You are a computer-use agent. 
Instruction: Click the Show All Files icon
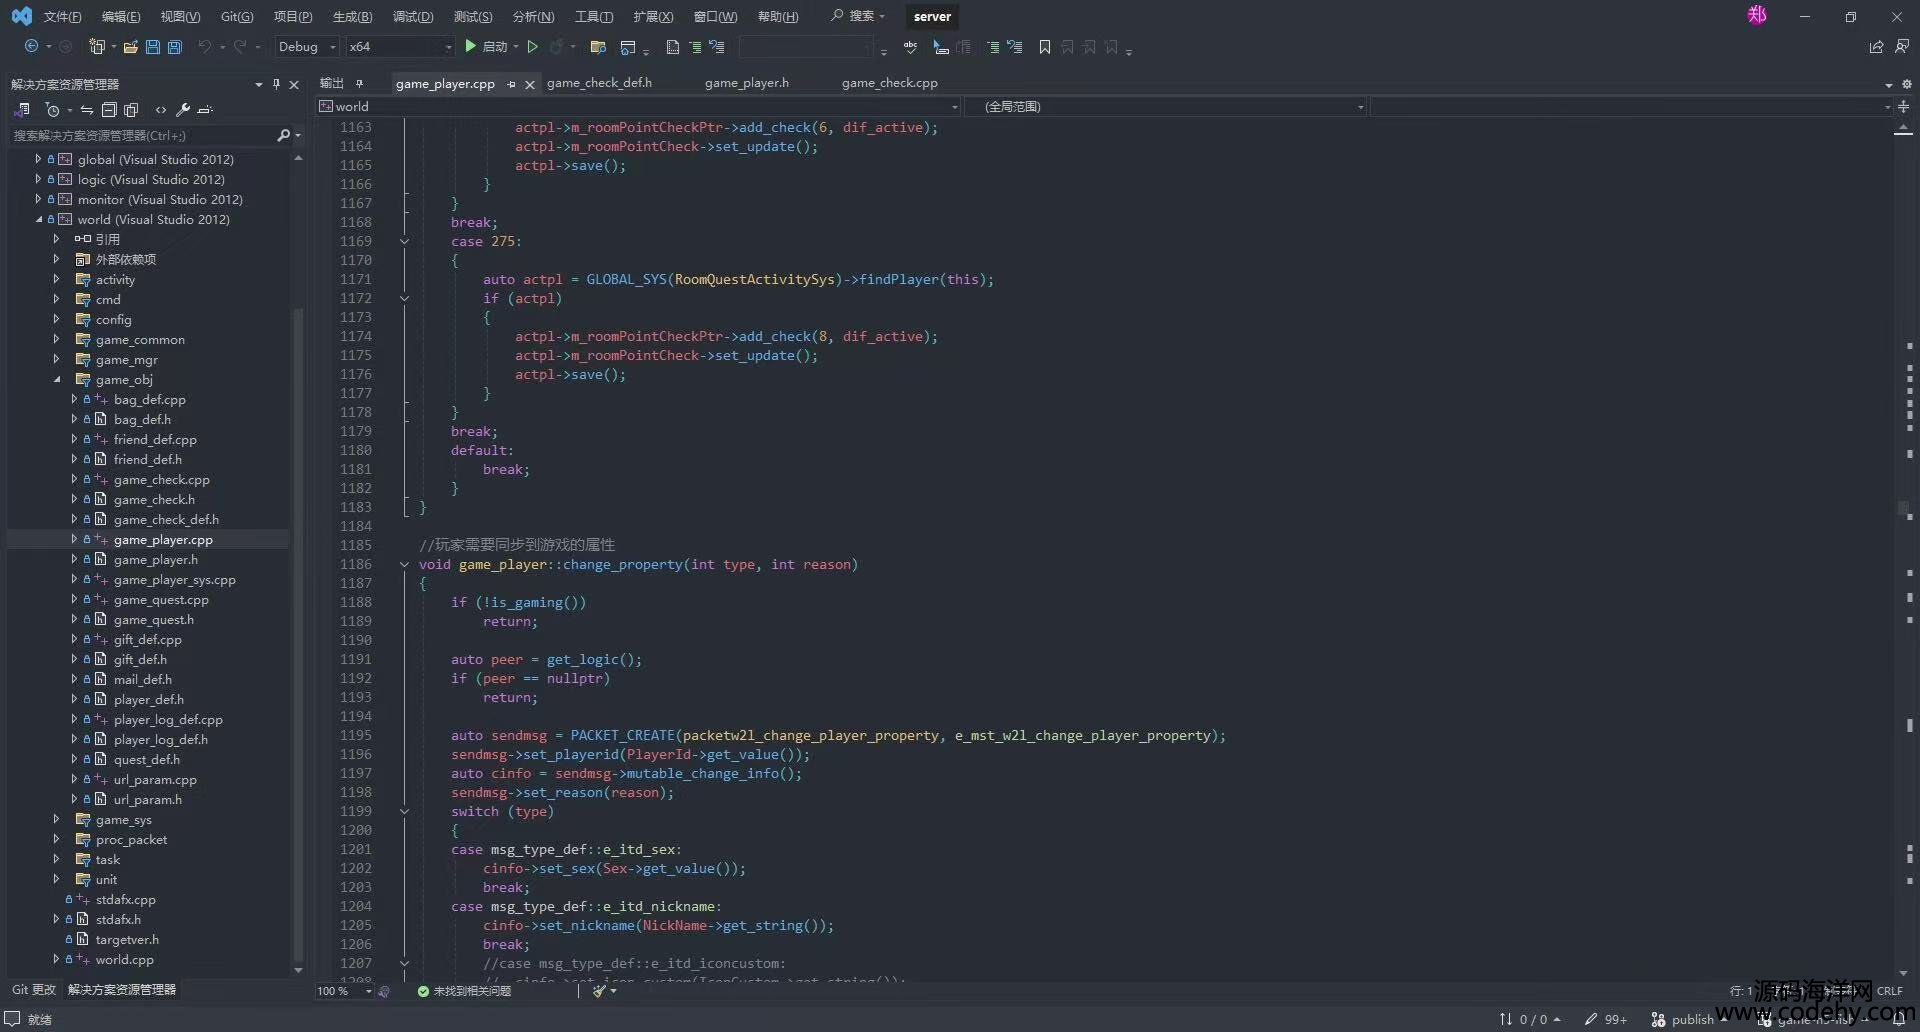coord(131,110)
